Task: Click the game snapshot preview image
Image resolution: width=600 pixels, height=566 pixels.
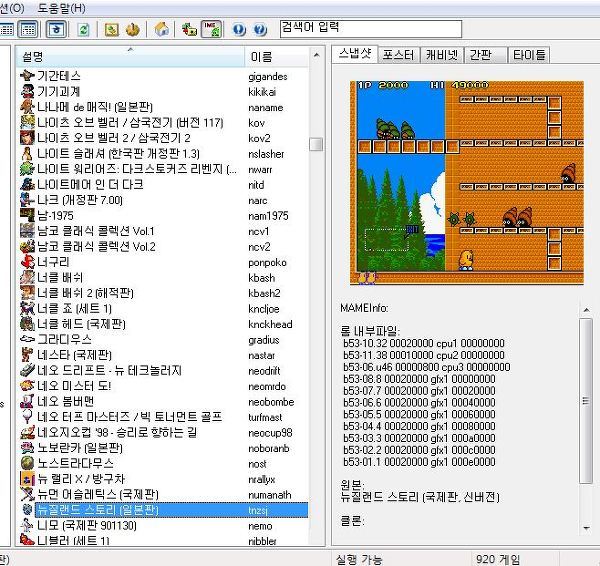Action: pyautogui.click(x=467, y=183)
